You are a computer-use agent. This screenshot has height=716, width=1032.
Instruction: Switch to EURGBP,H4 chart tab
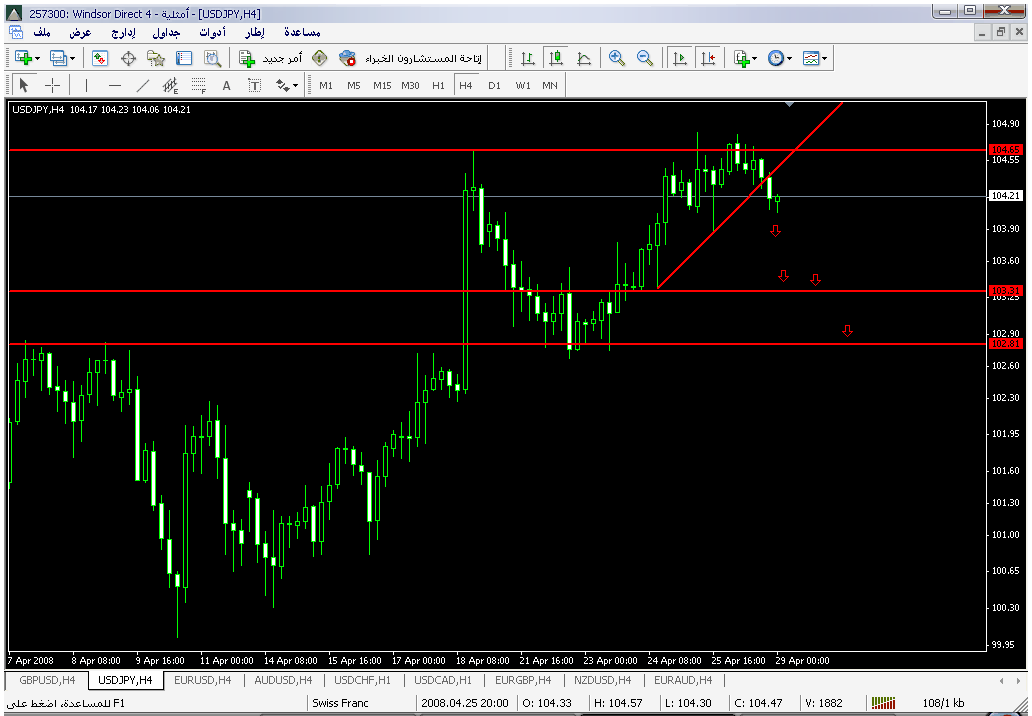coord(523,680)
